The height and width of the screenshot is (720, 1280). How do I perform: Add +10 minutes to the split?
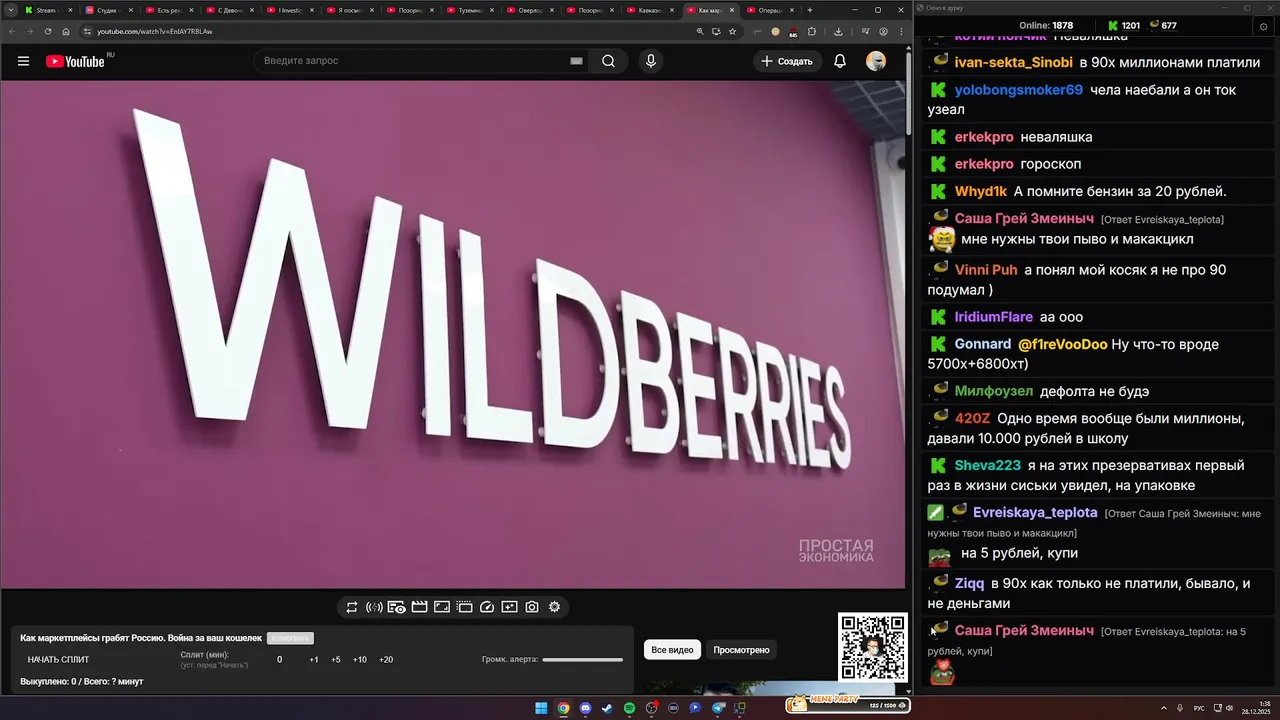360,660
